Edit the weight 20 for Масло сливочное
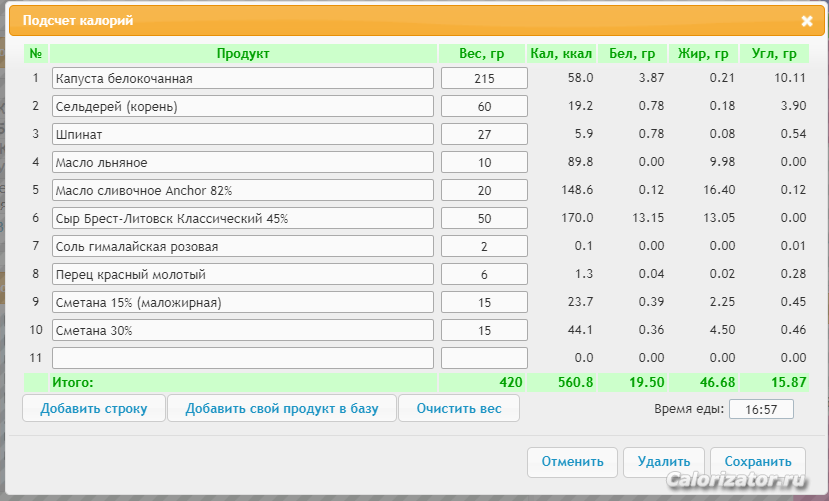829x501 pixels. tap(484, 190)
